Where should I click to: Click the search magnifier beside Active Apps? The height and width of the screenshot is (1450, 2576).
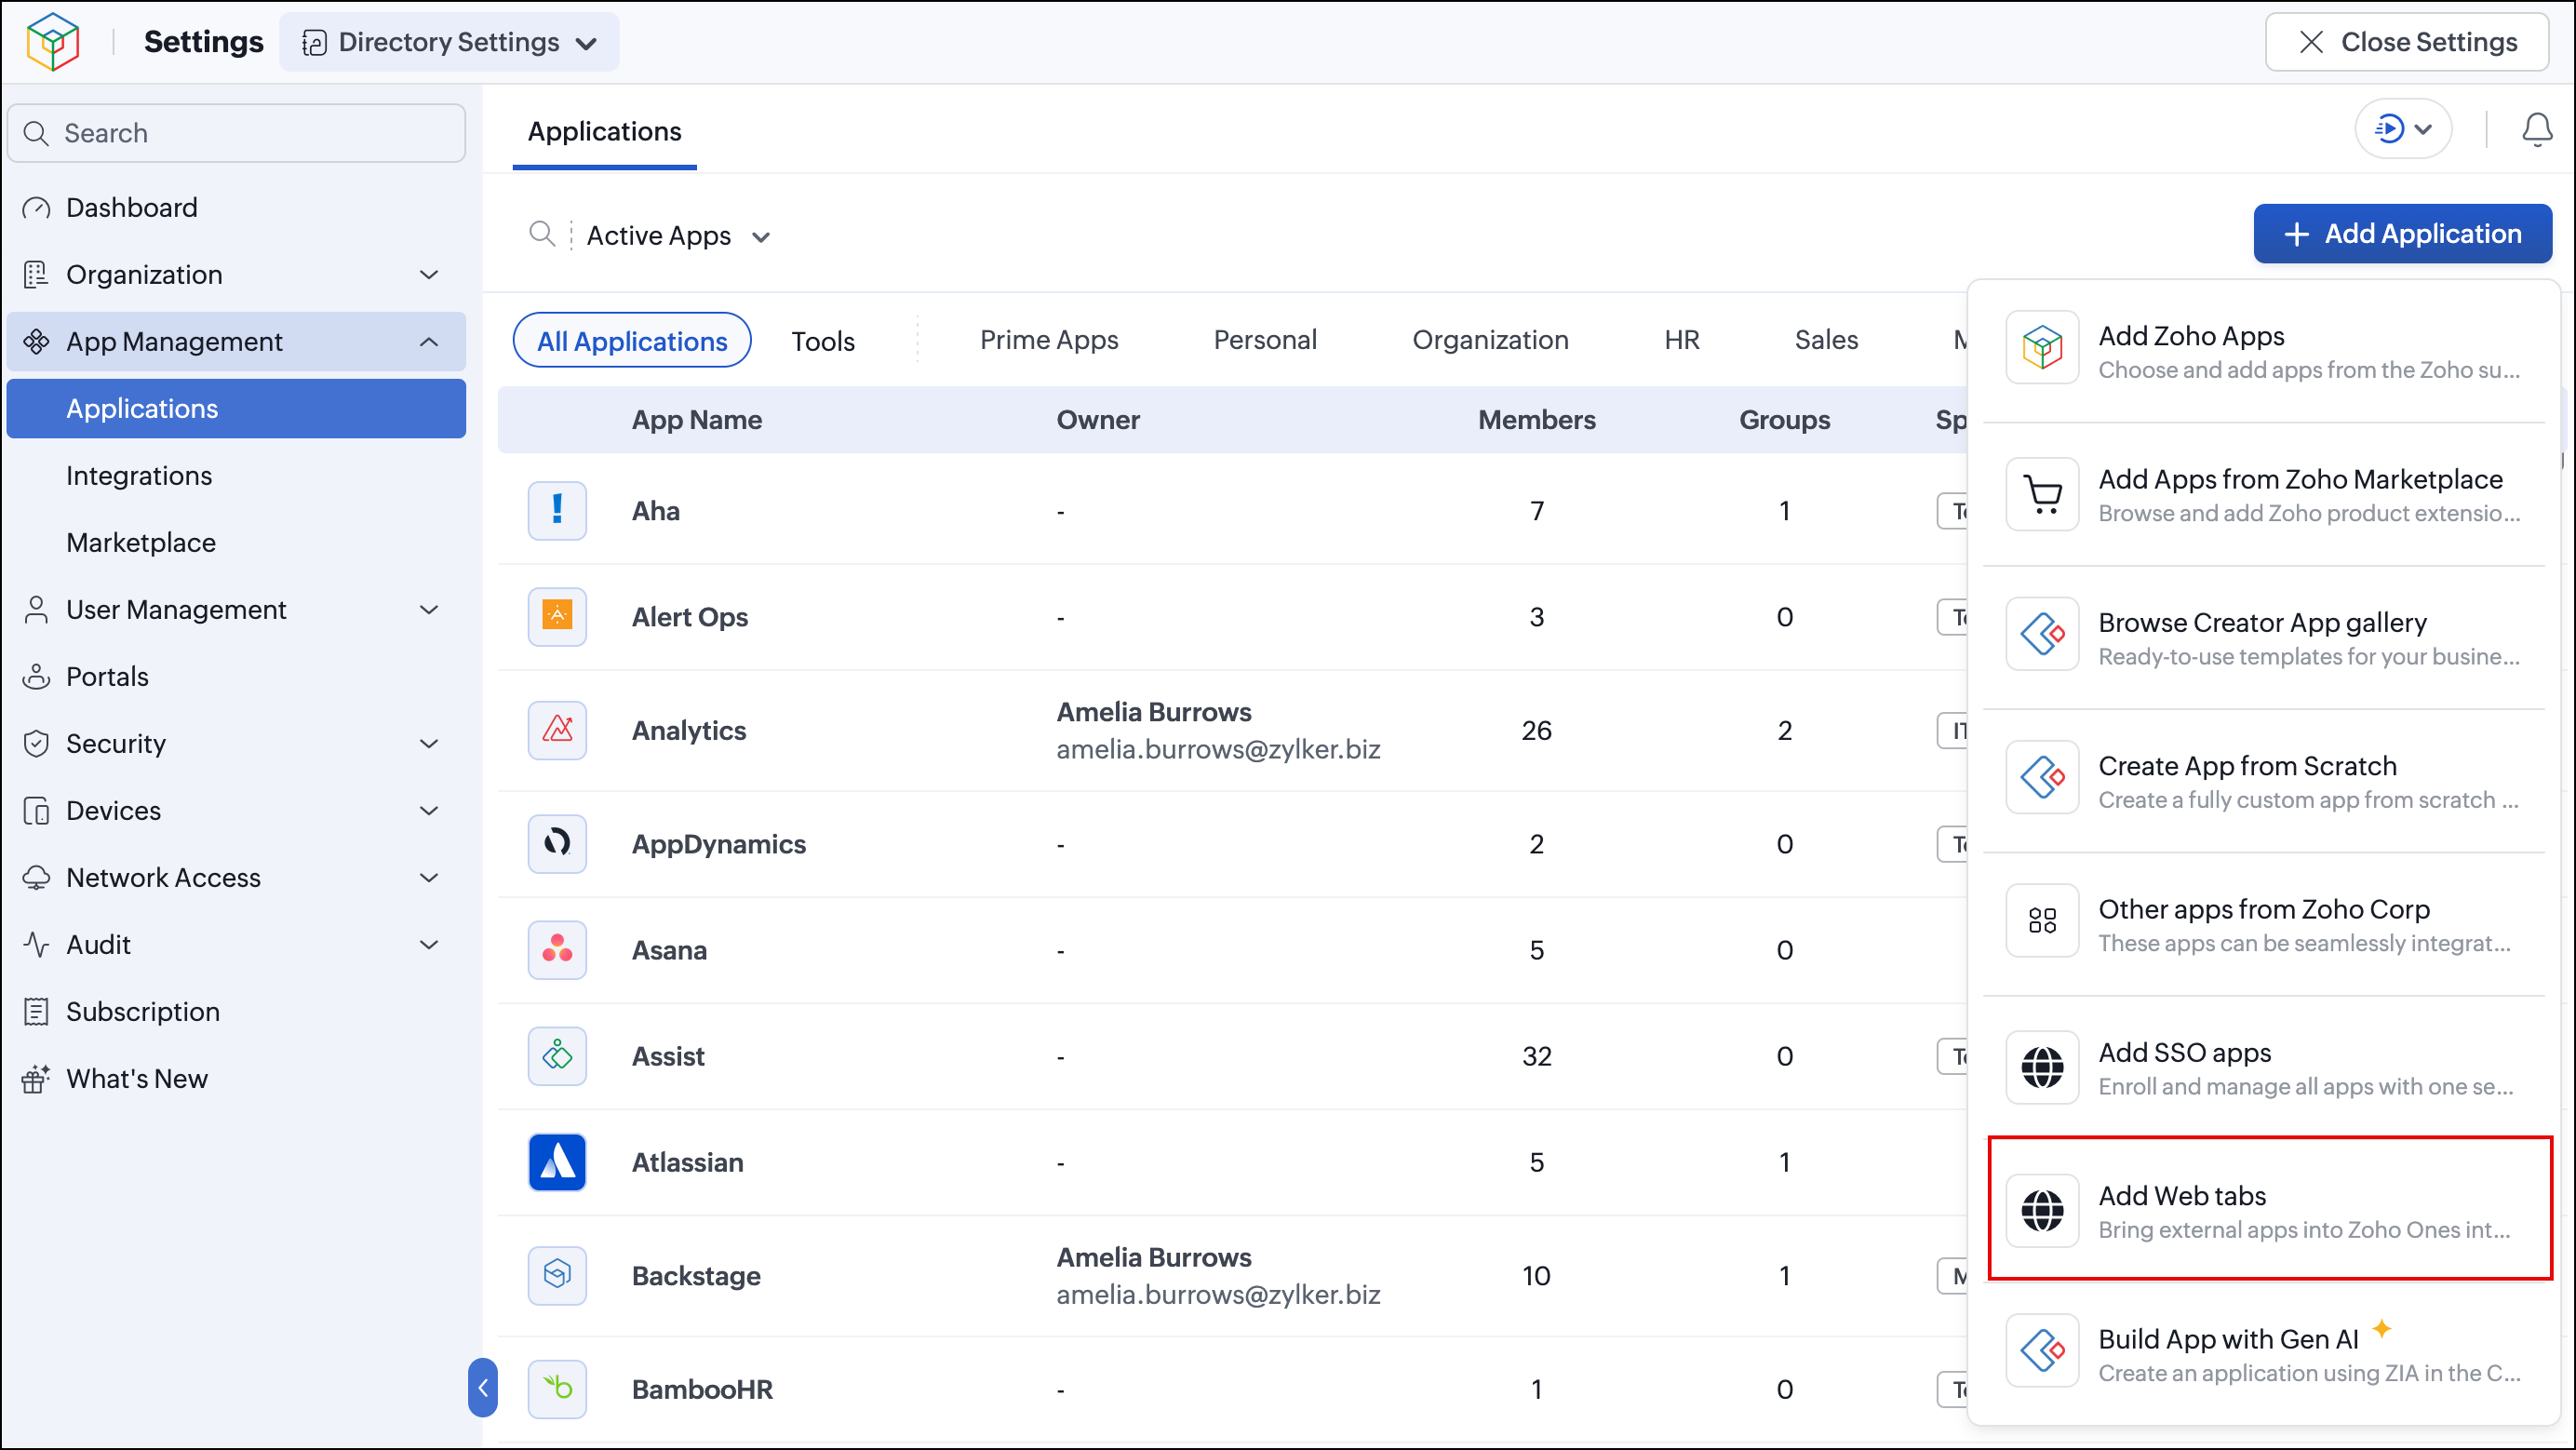(x=542, y=234)
